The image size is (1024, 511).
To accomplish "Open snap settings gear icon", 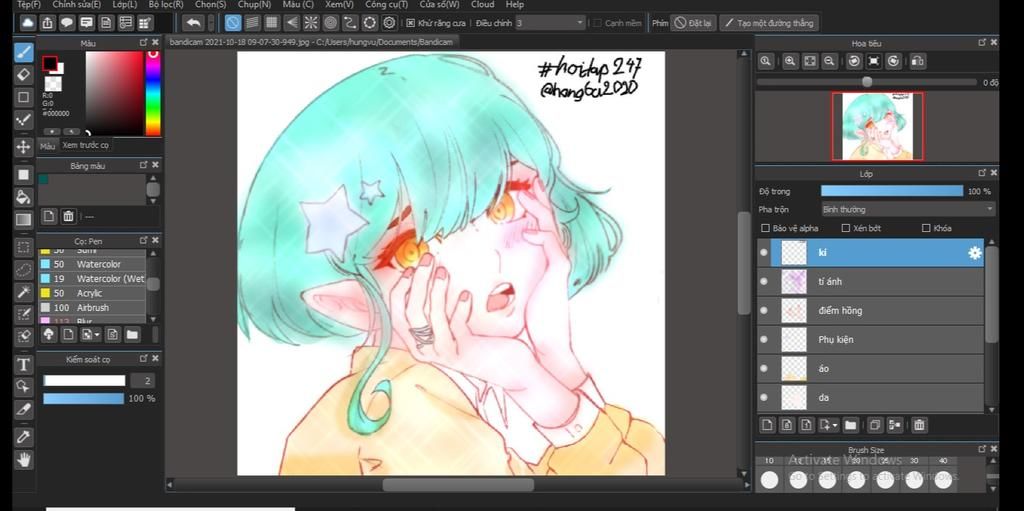I will point(389,23).
